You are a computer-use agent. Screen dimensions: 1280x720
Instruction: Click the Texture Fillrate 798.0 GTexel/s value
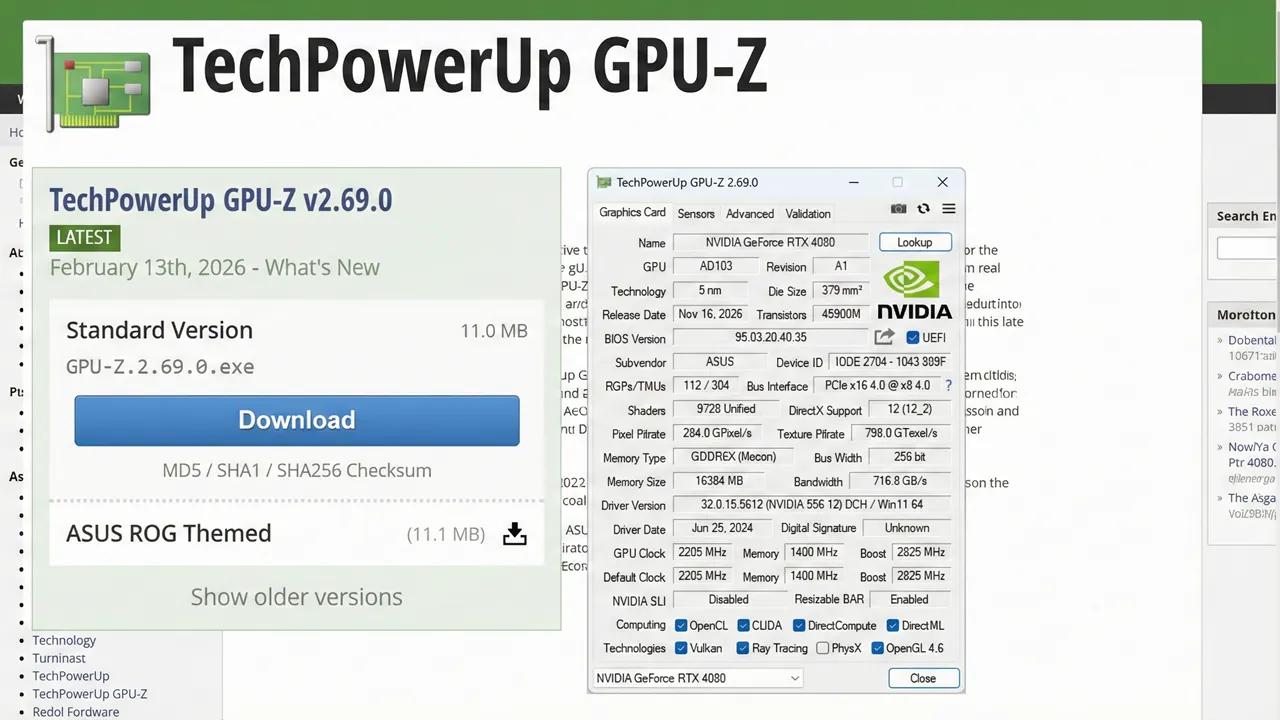pos(900,433)
